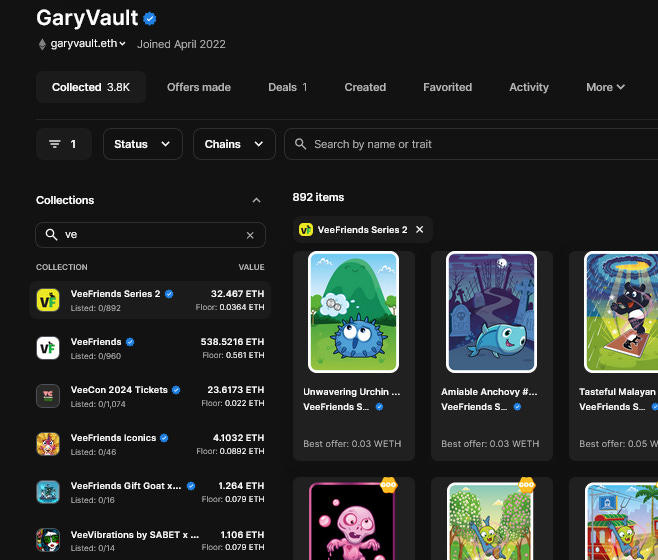Click into the collection search field containing 've'
Screen dimensions: 658x560
[150, 235]
